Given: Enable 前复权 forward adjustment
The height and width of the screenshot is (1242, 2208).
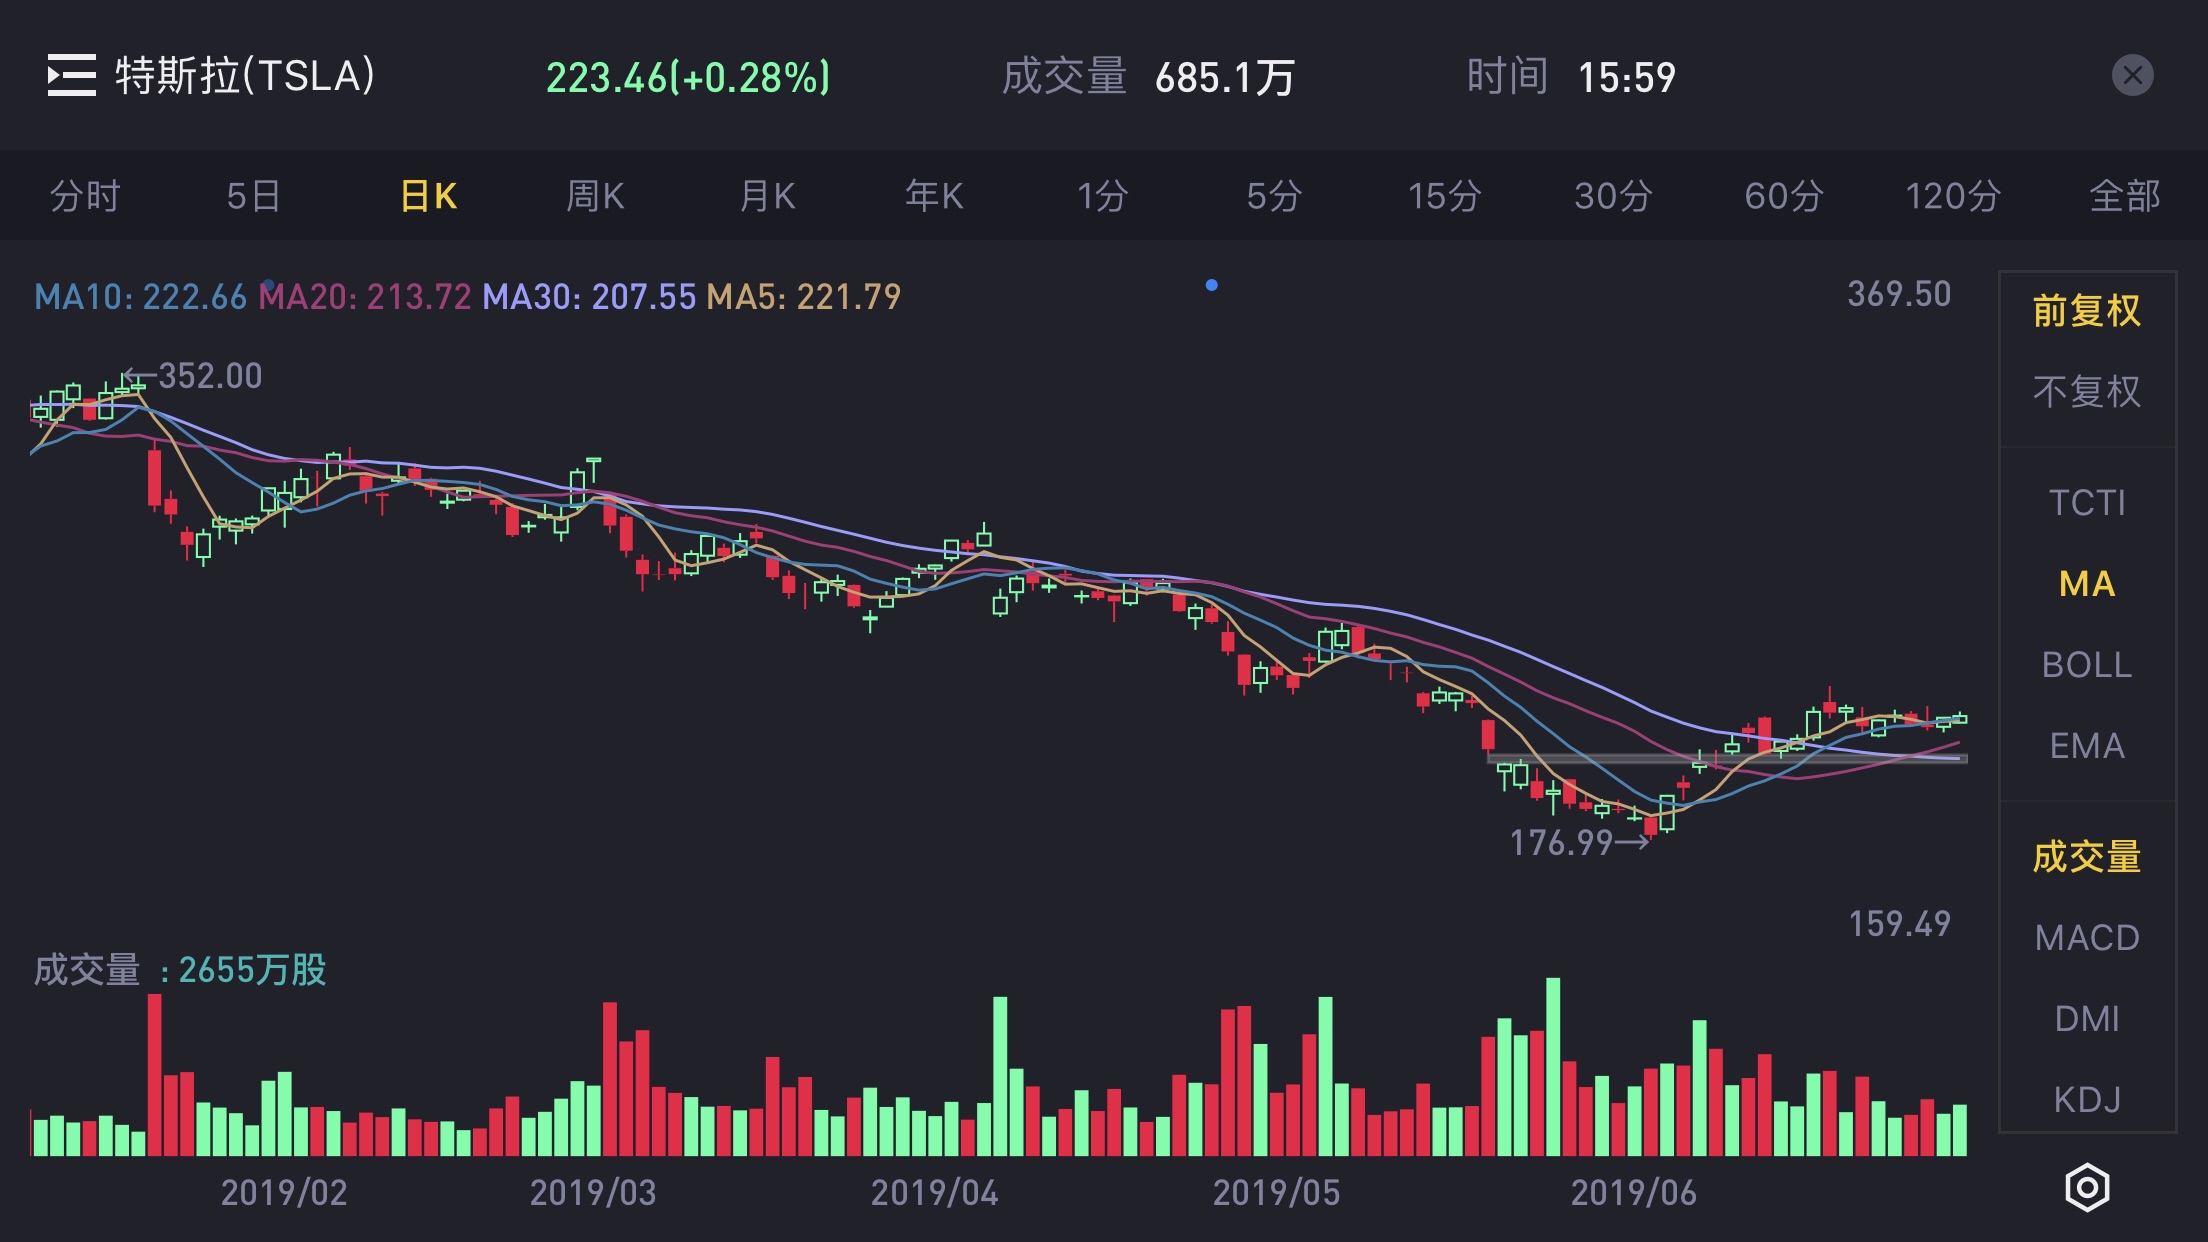Looking at the screenshot, I should coord(2087,311).
